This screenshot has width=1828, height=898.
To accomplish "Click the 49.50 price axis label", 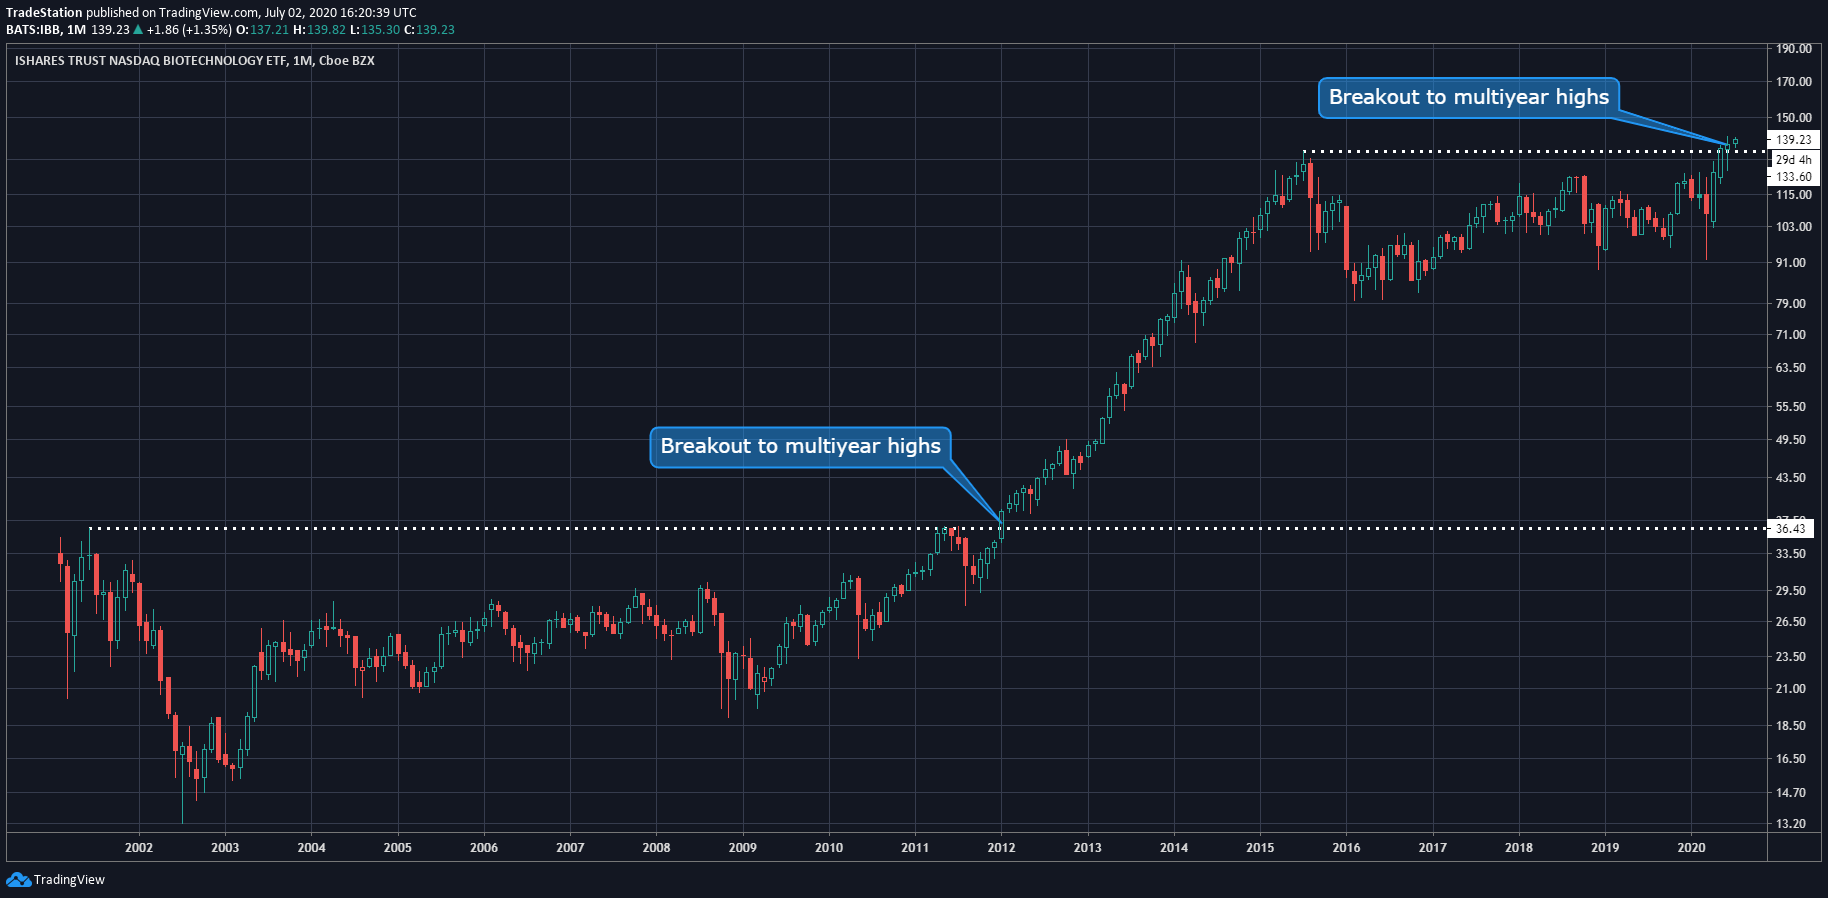I will [1791, 440].
